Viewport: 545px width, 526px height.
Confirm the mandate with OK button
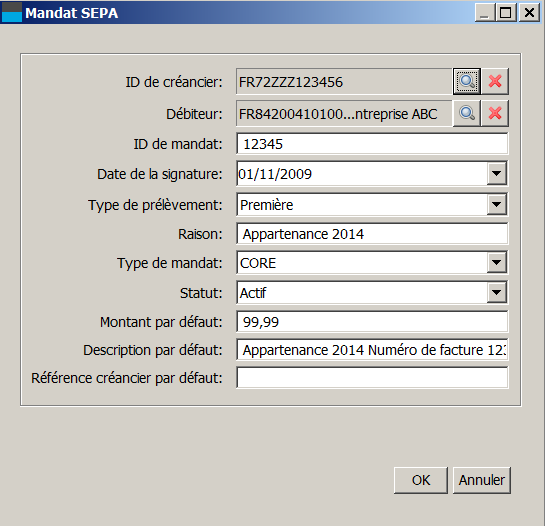(x=421, y=480)
